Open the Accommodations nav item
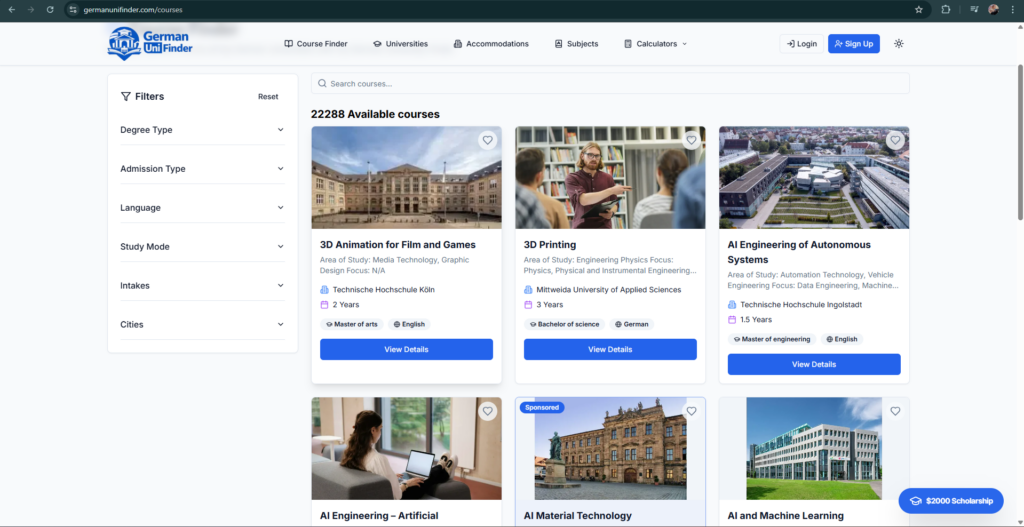The width and height of the screenshot is (1024, 527). click(491, 44)
